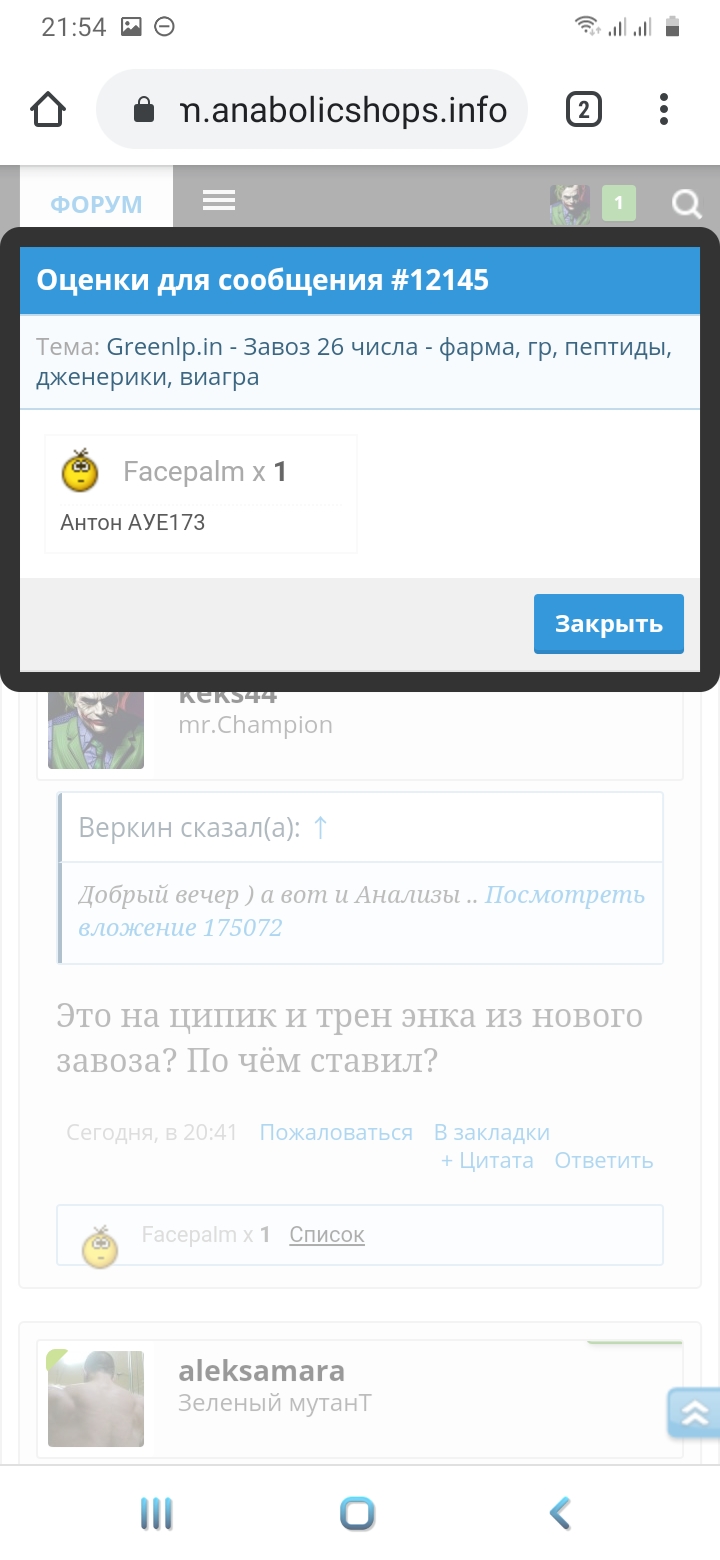Open the browser tabs counter
The height and width of the screenshot is (1560, 720).
(584, 110)
